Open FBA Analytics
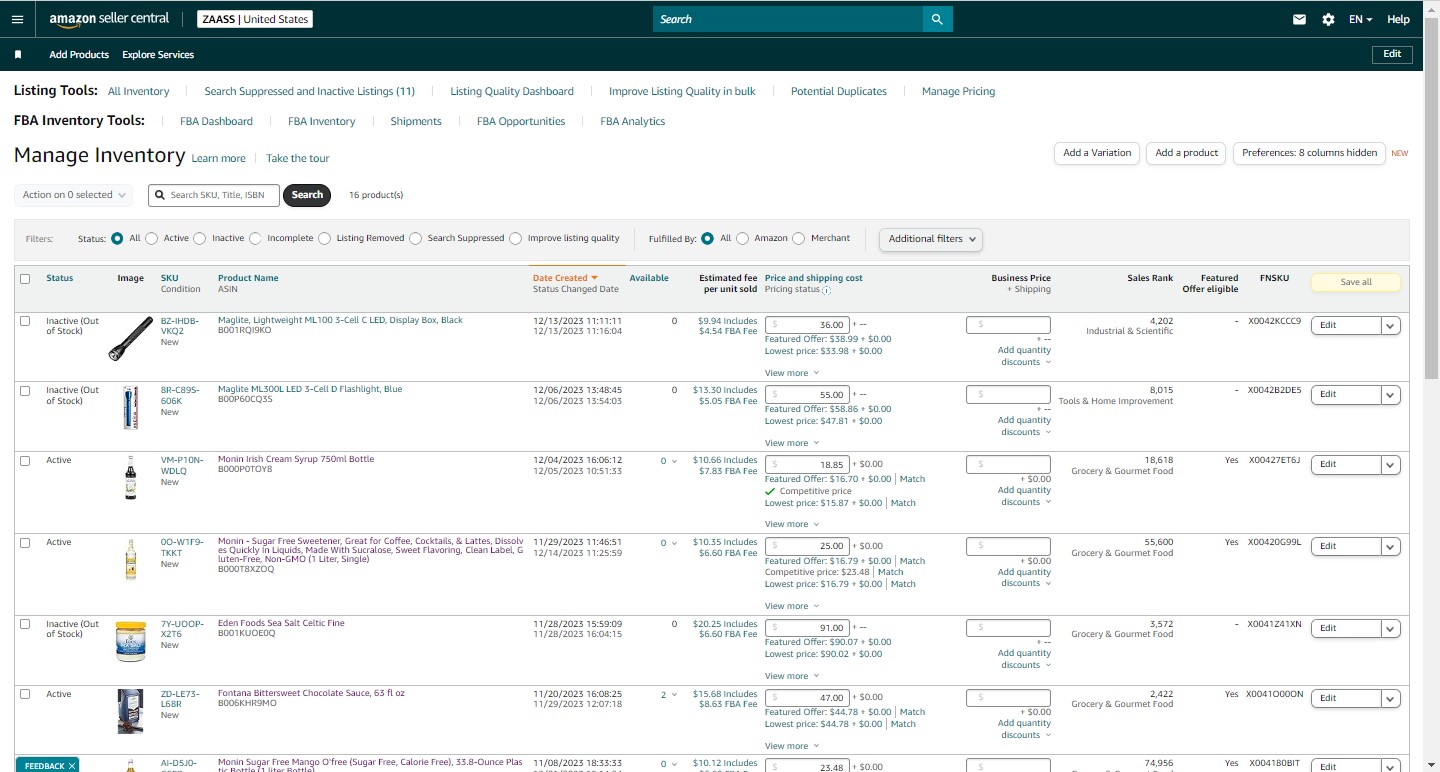The image size is (1440, 772). tap(632, 121)
